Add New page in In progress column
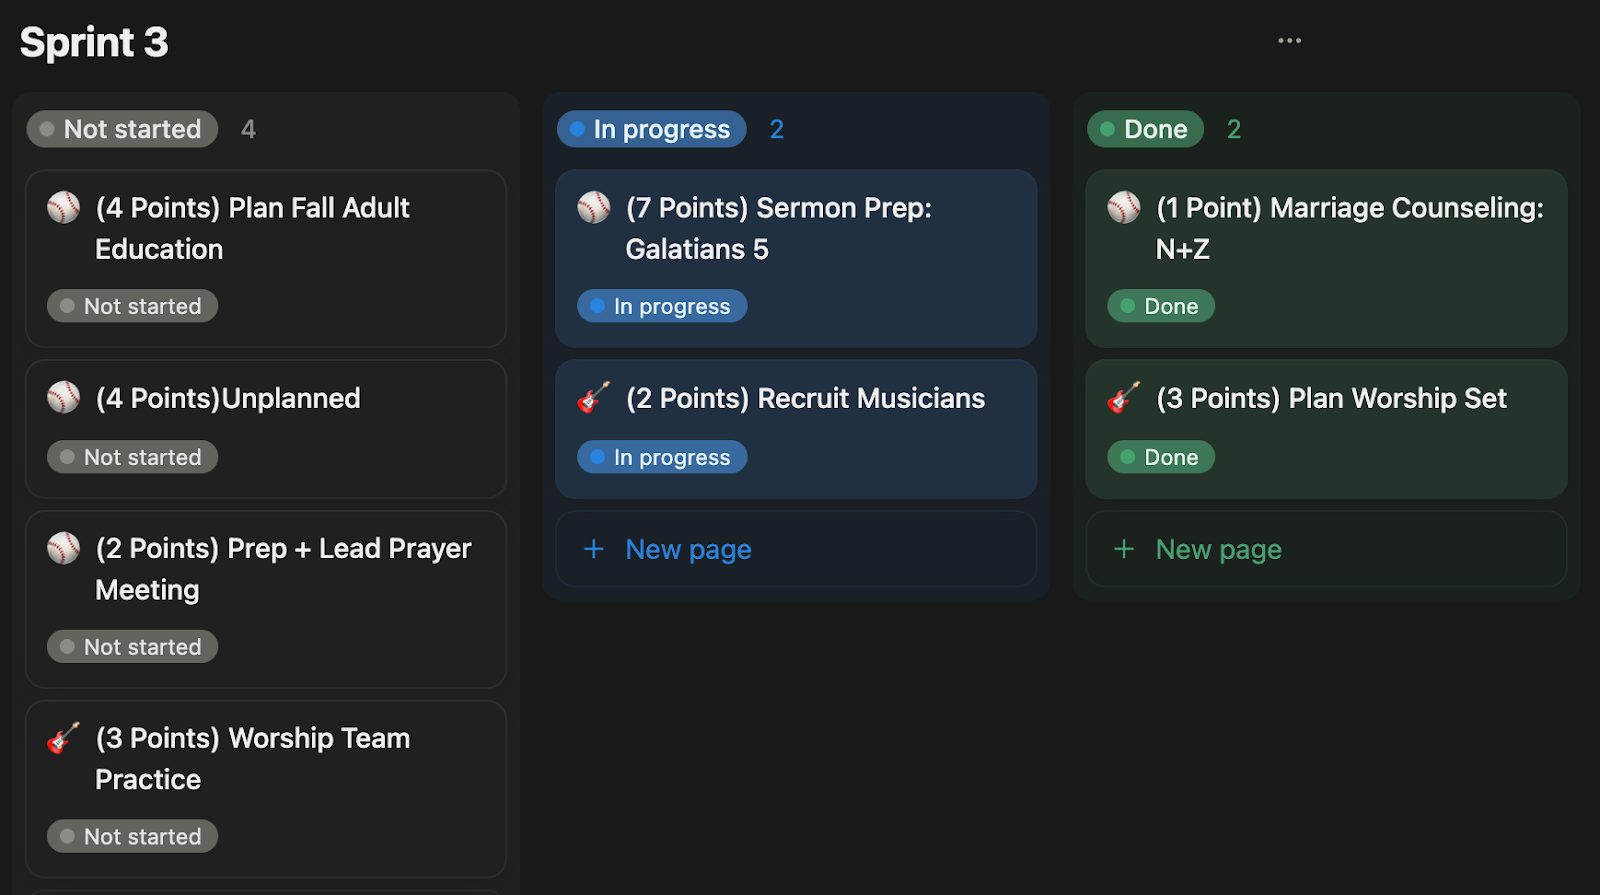This screenshot has height=895, width=1600. click(688, 549)
